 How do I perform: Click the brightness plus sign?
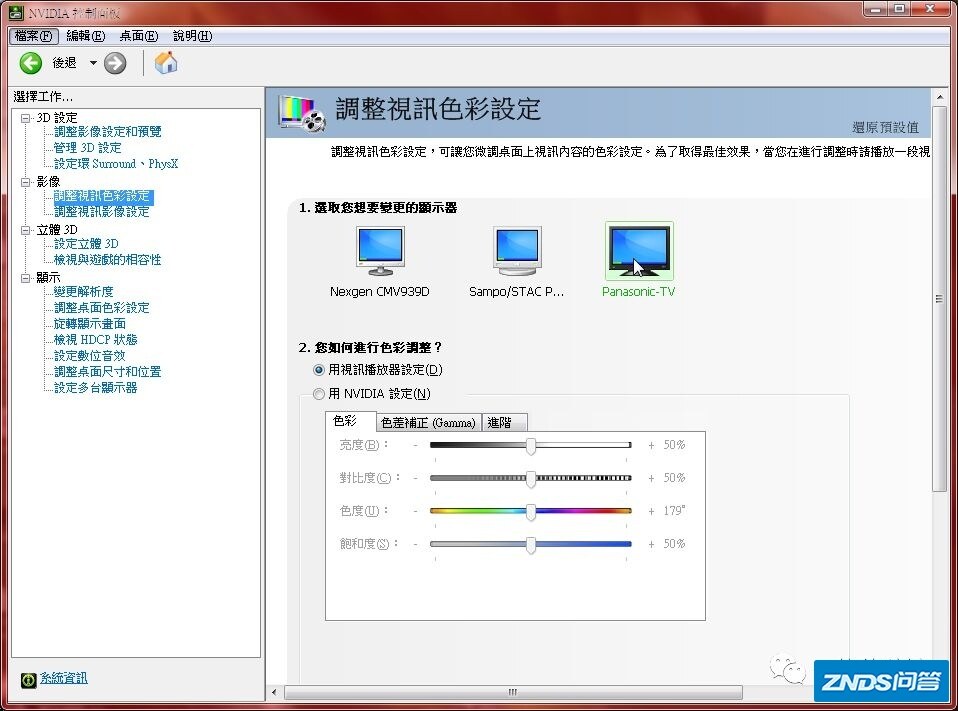[x=651, y=446]
